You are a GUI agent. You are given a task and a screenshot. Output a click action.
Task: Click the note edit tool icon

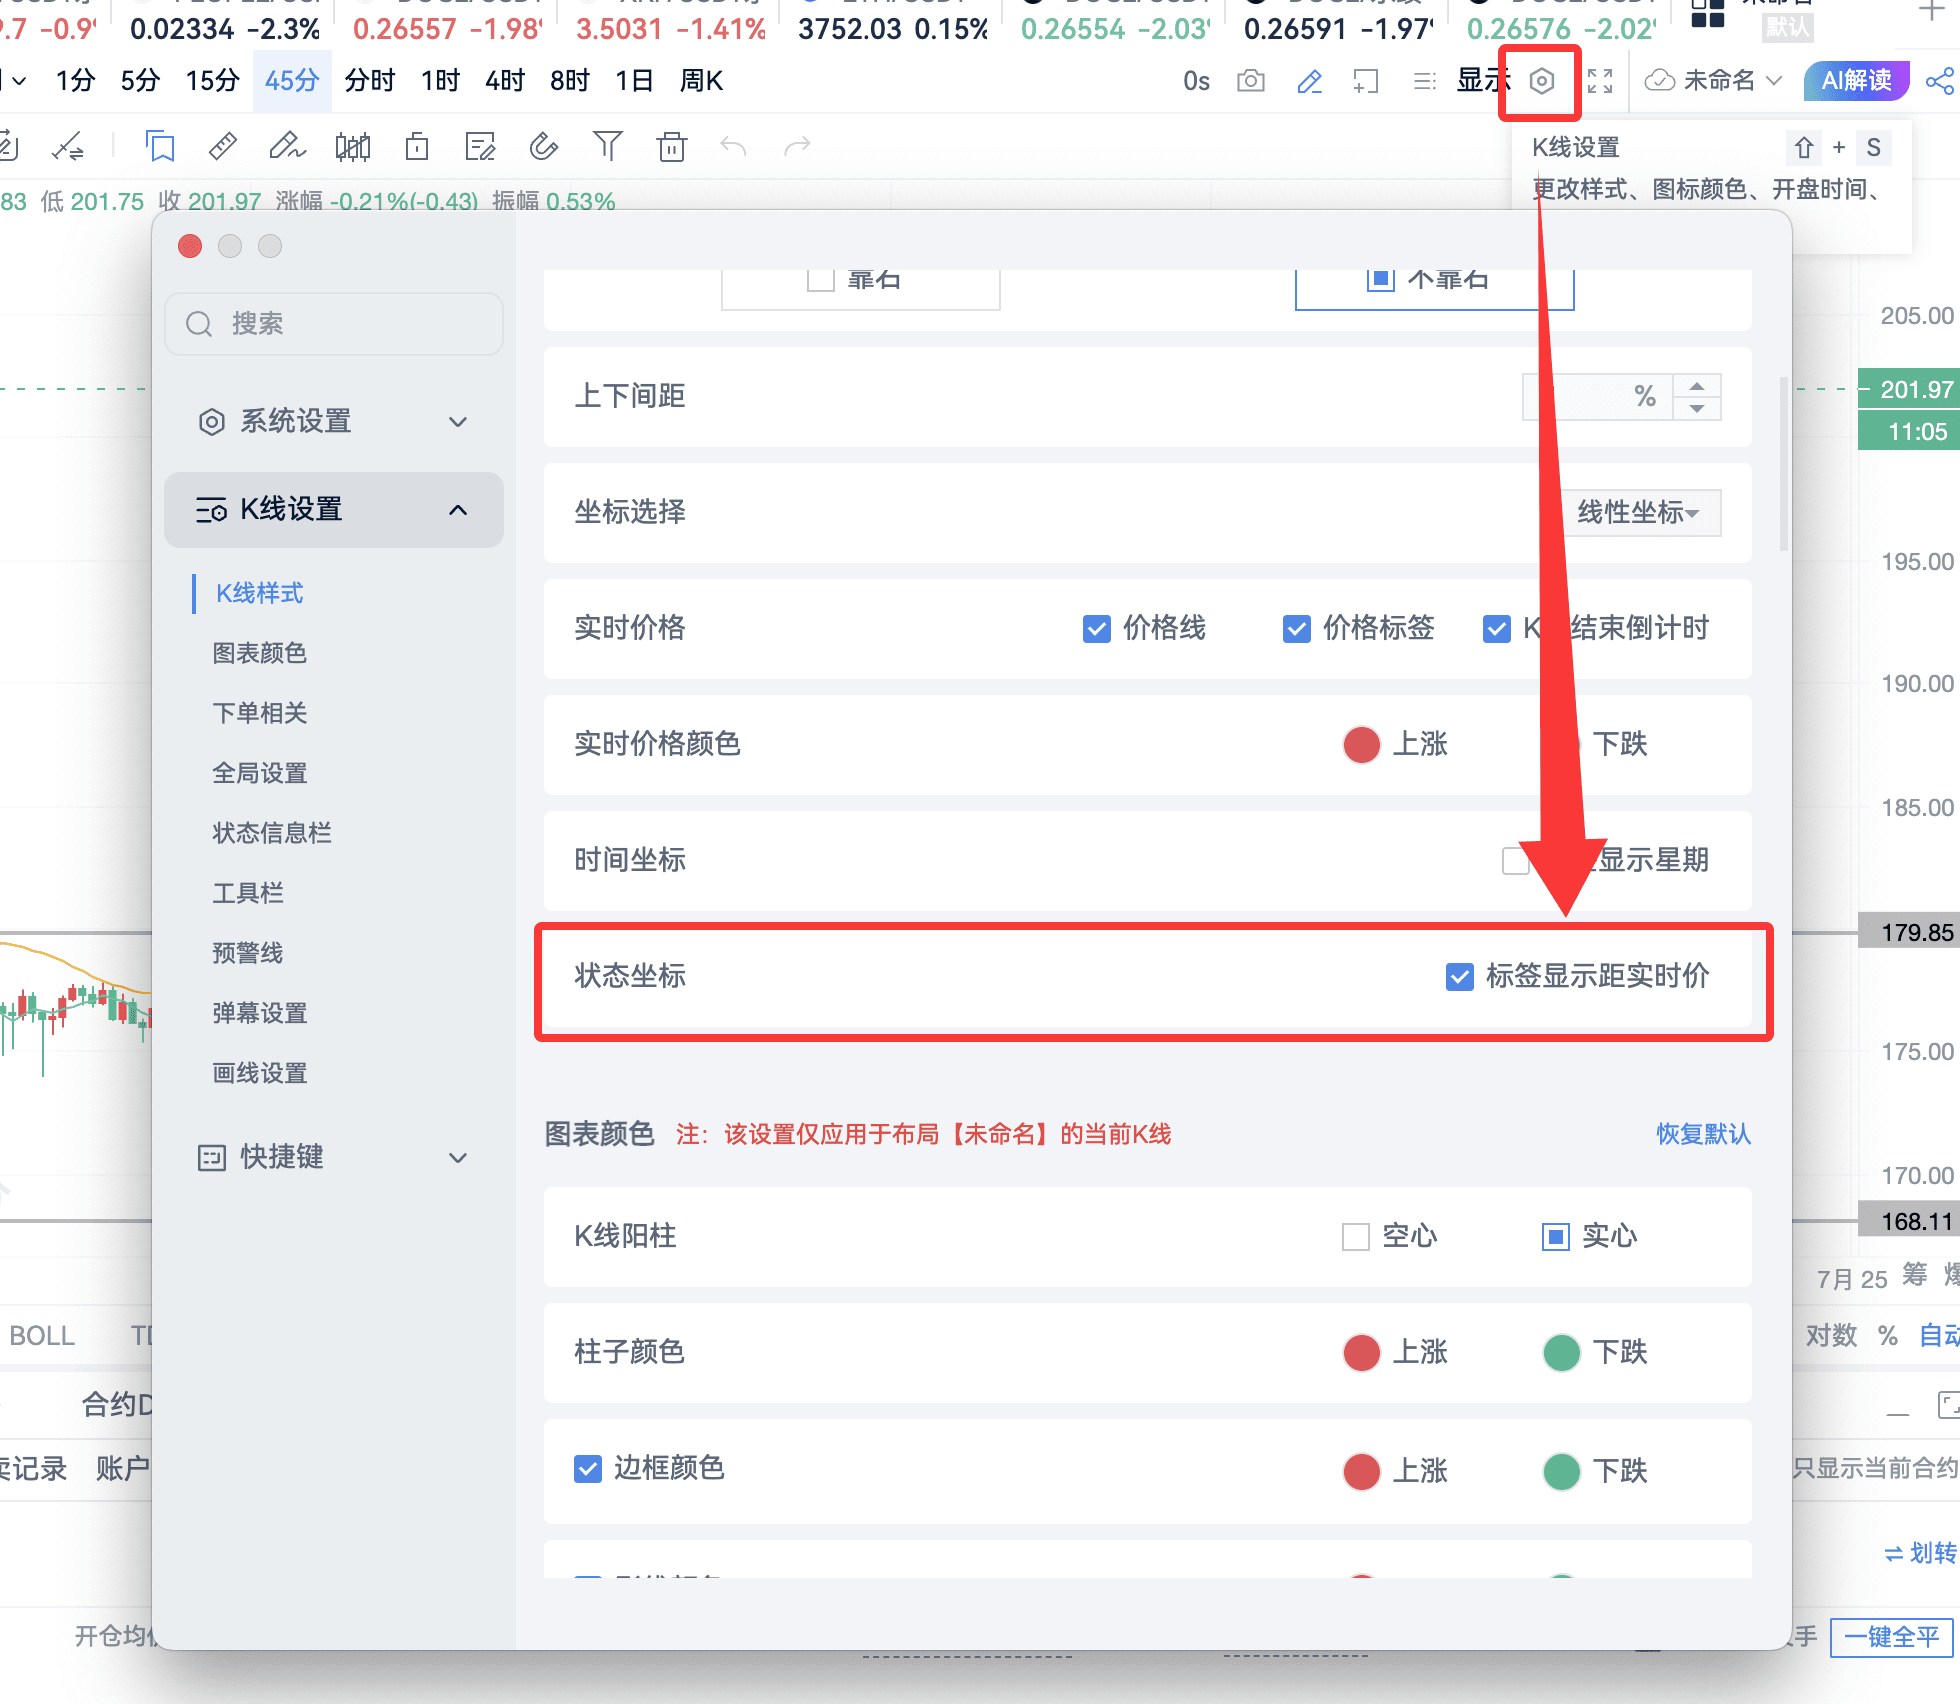point(481,147)
